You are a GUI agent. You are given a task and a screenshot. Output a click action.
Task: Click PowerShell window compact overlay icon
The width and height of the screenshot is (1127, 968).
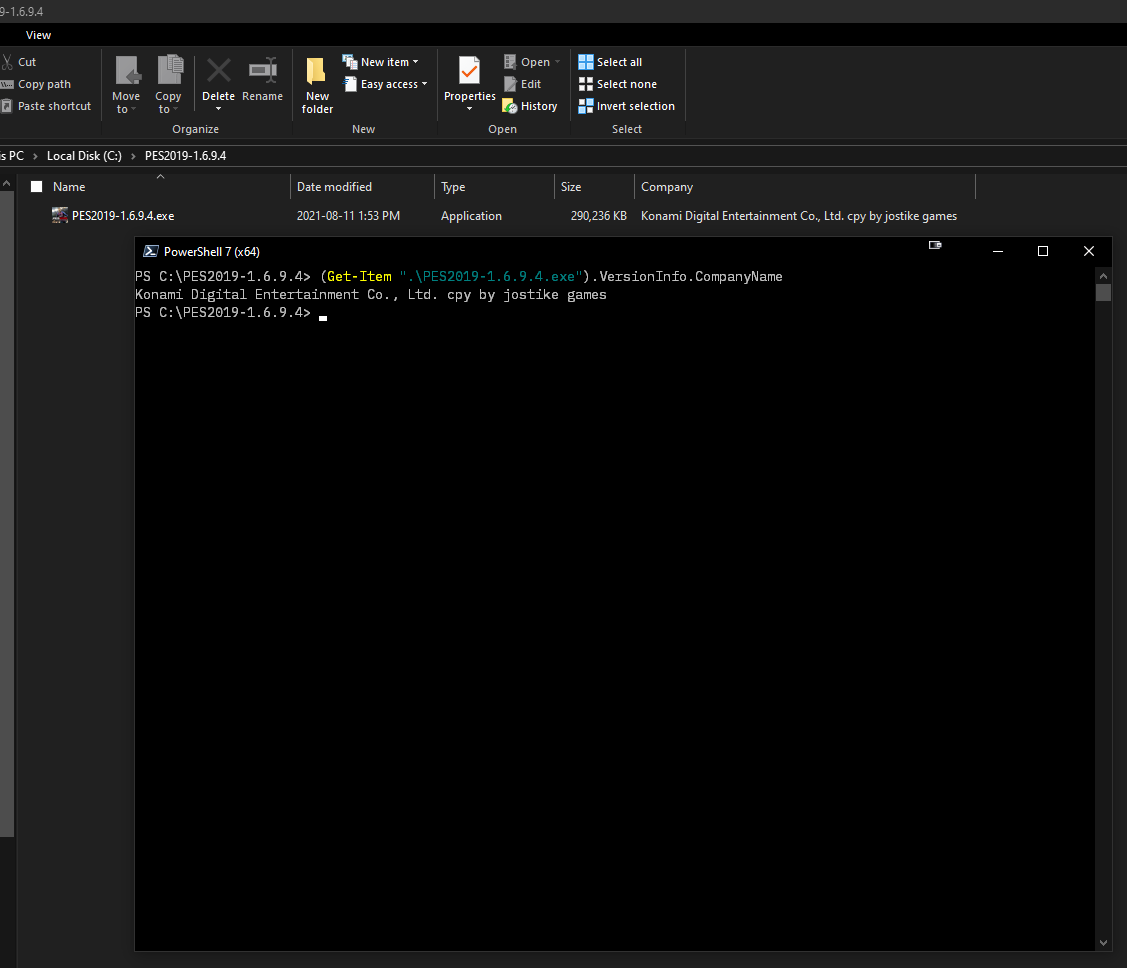pos(935,245)
